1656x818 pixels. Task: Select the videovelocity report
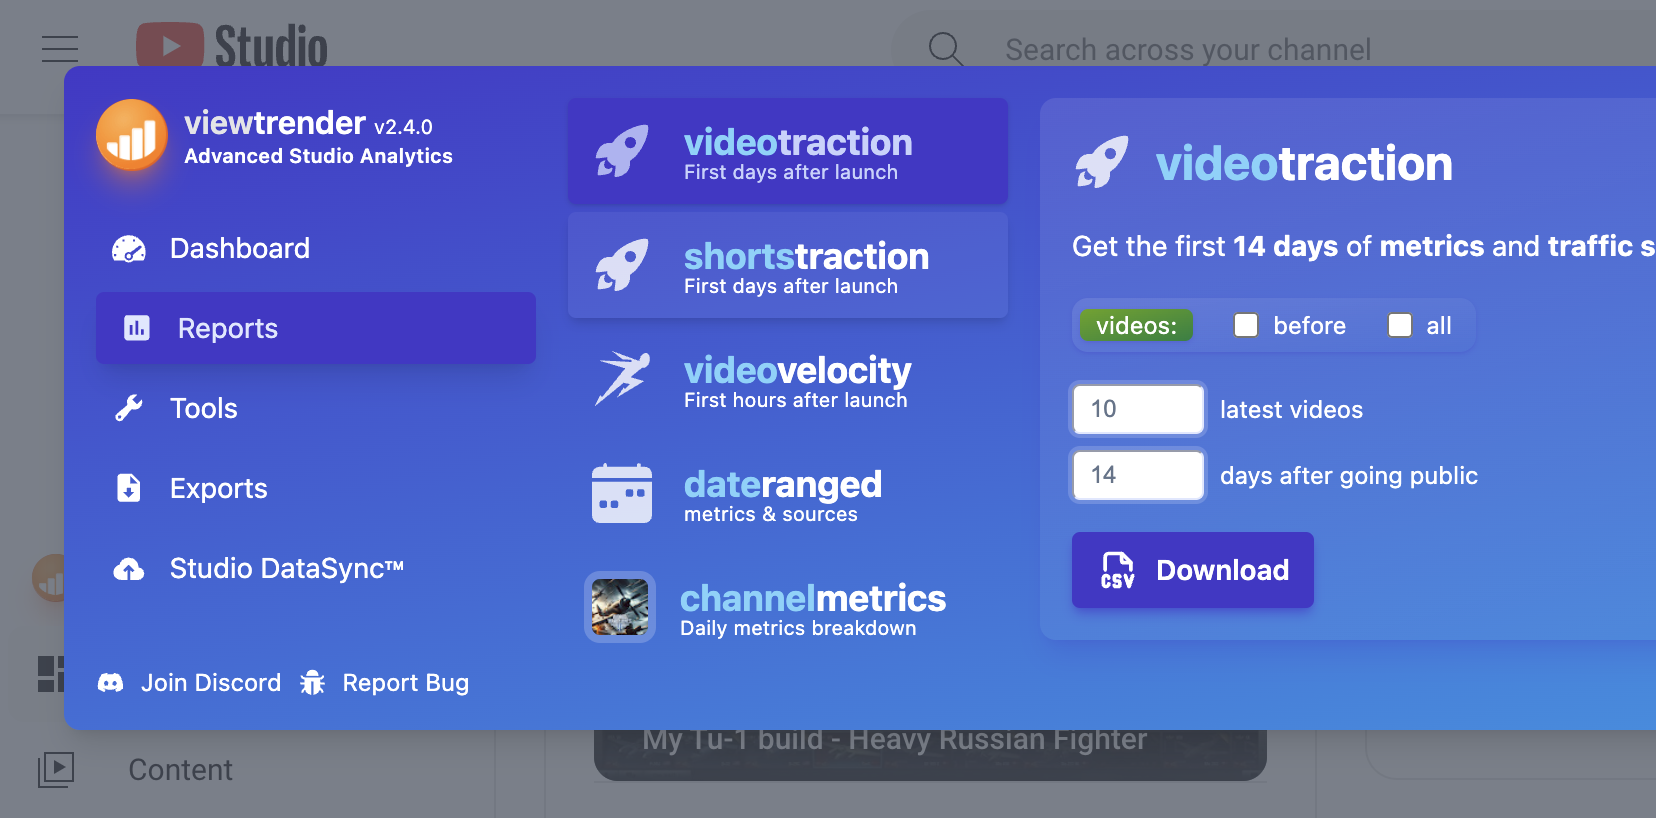coord(788,379)
